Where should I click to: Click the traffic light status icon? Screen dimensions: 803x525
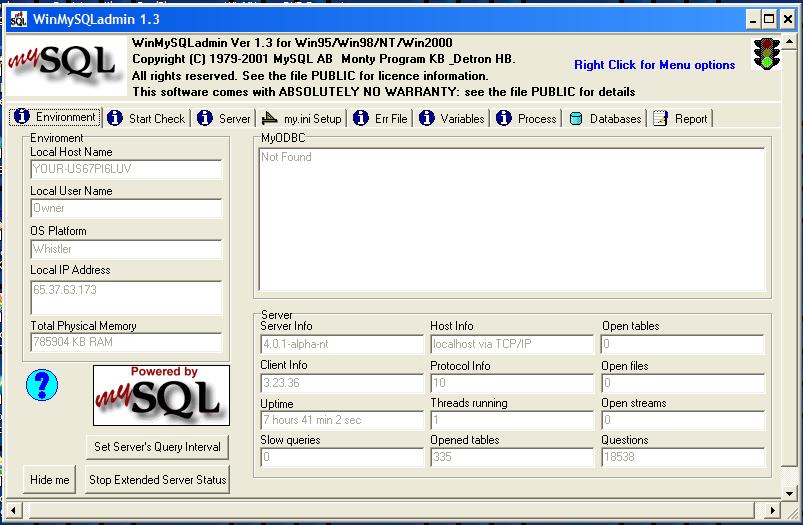point(767,54)
